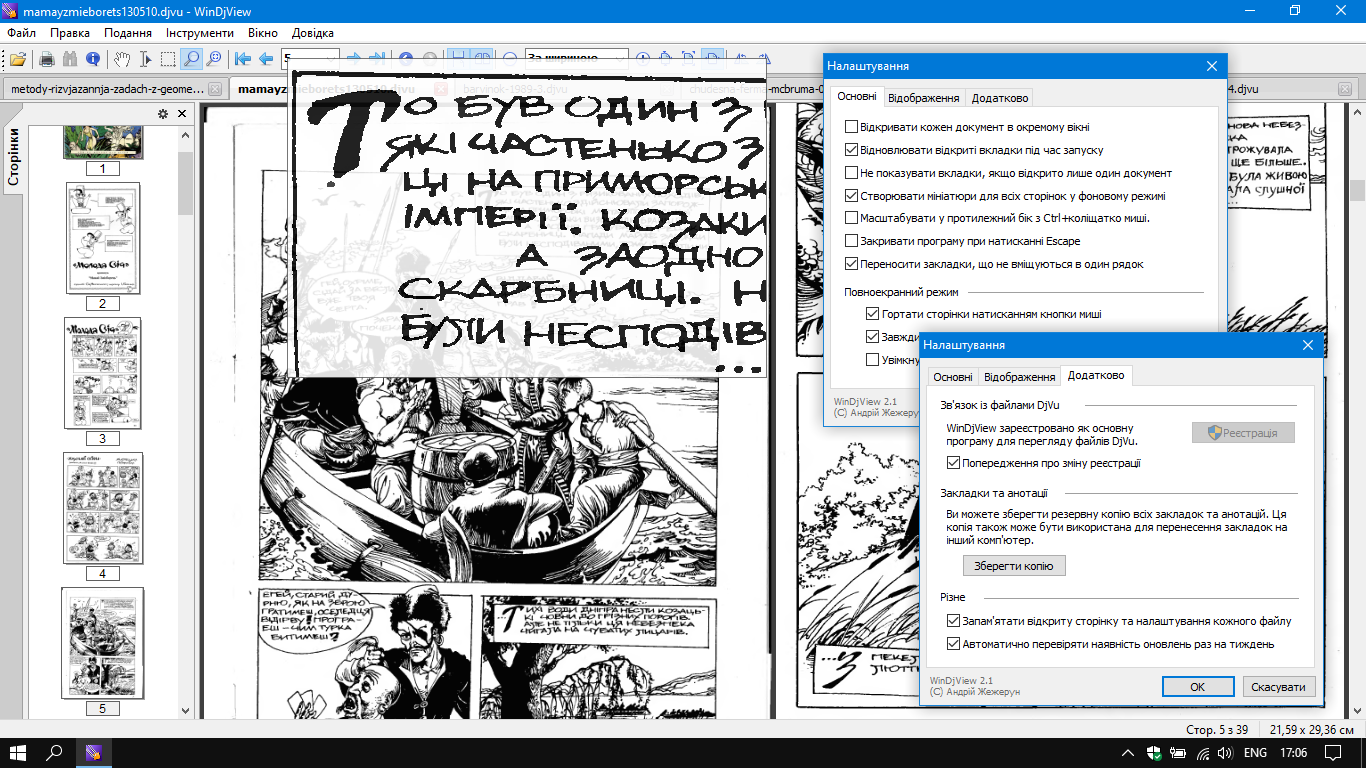Toggle automatic weekly update check checkbox
The height and width of the screenshot is (768, 1366).
[954, 644]
